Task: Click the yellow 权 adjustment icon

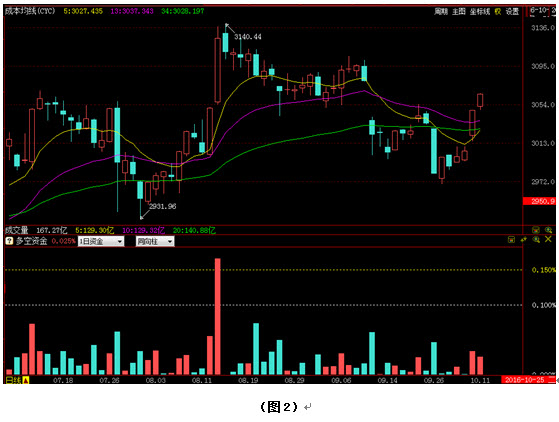Action: pyautogui.click(x=498, y=12)
